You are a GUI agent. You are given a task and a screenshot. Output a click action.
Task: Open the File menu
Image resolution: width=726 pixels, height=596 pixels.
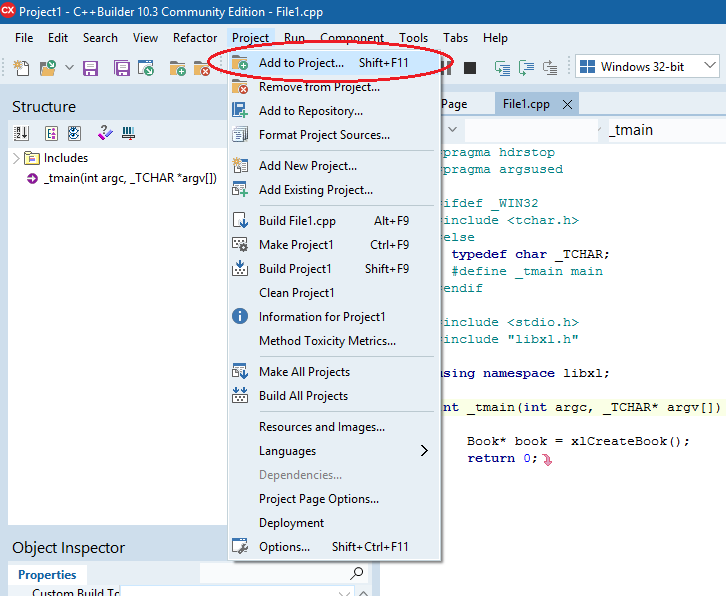click(24, 38)
